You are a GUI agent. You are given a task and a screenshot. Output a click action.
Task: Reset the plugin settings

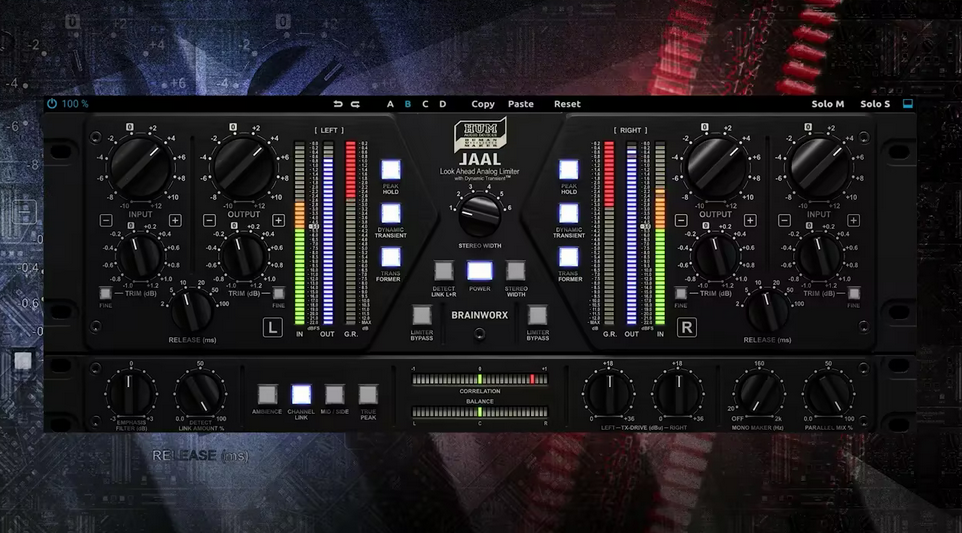click(x=567, y=104)
